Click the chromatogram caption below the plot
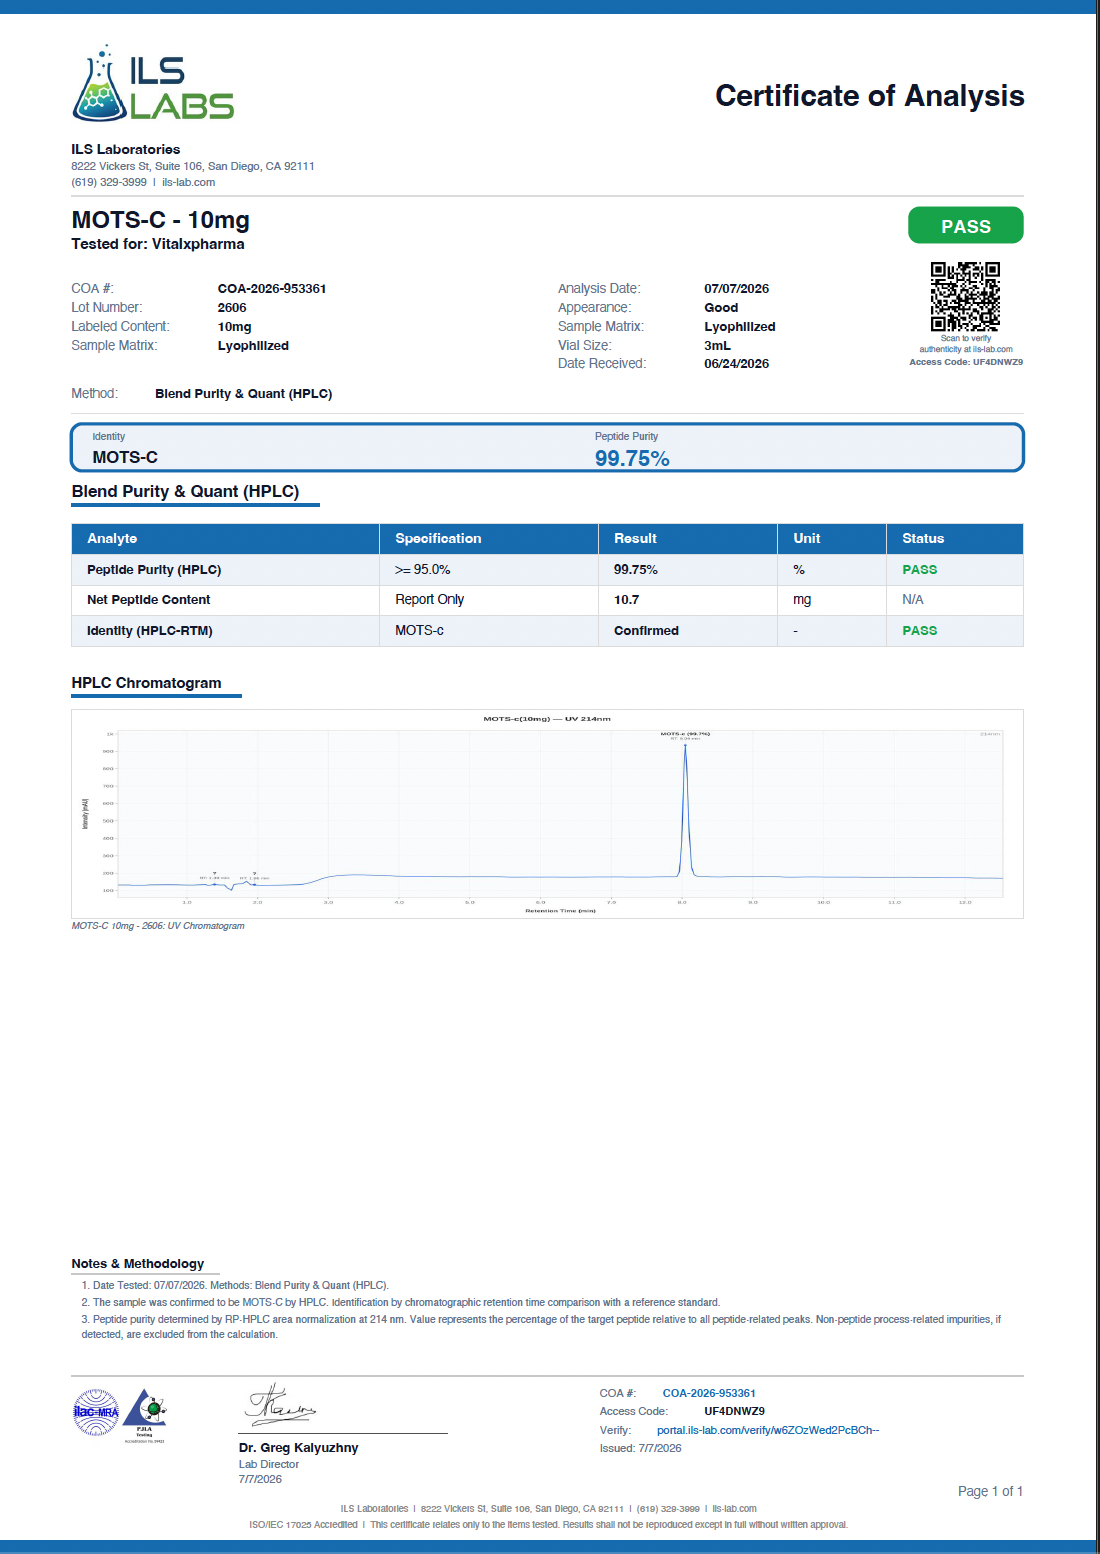This screenshot has width=1100, height=1554. tap(158, 926)
